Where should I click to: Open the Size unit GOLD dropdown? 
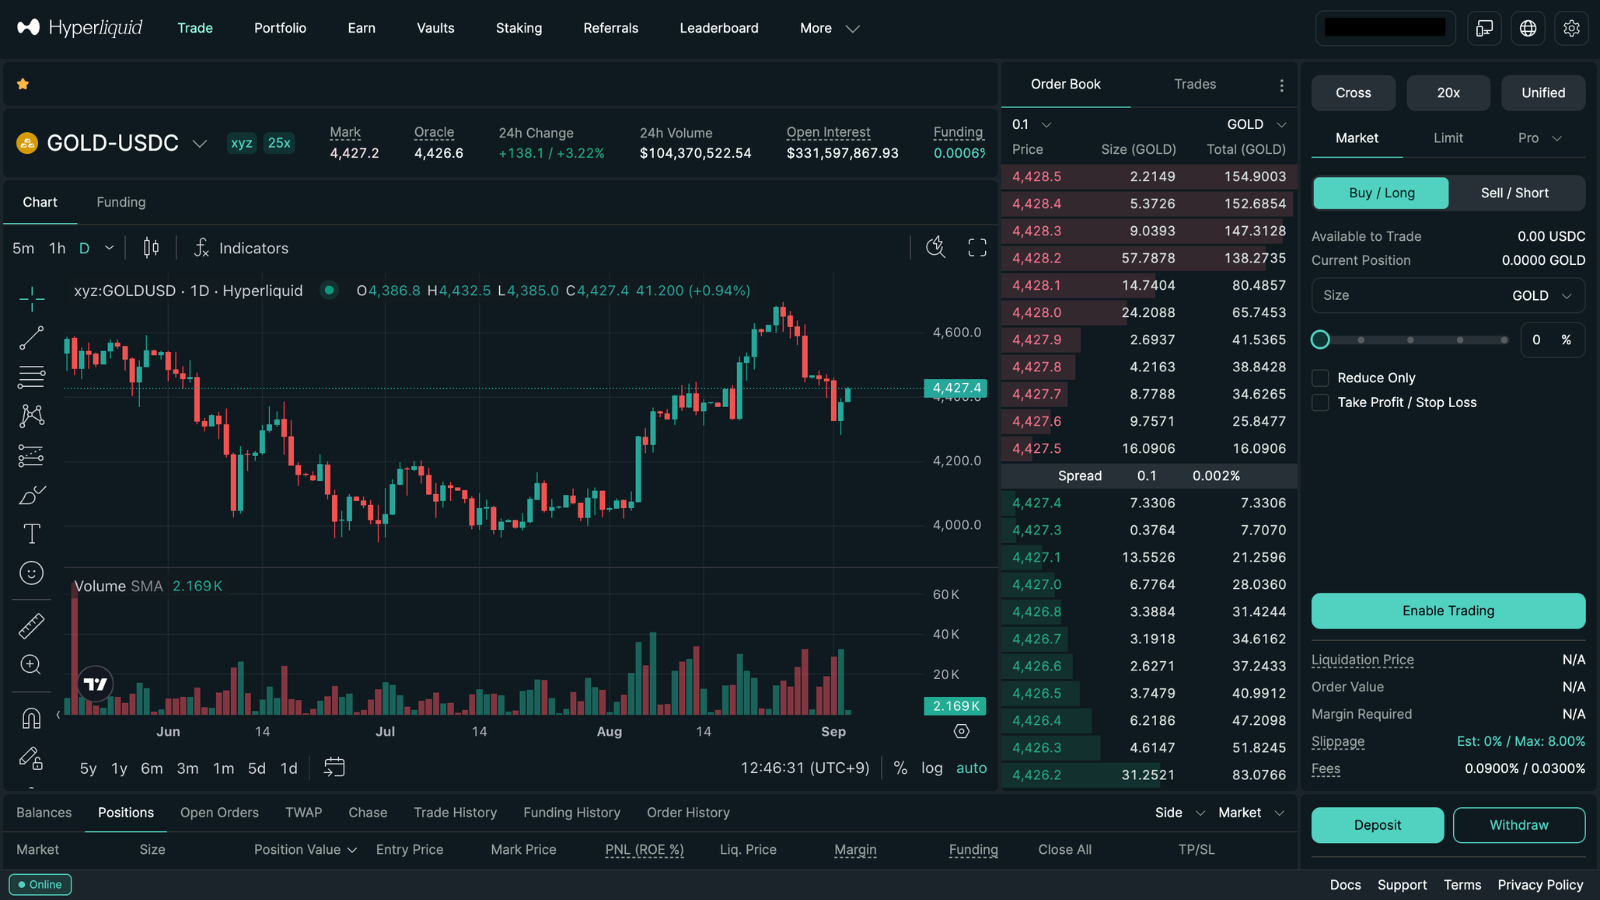[x=1543, y=296]
